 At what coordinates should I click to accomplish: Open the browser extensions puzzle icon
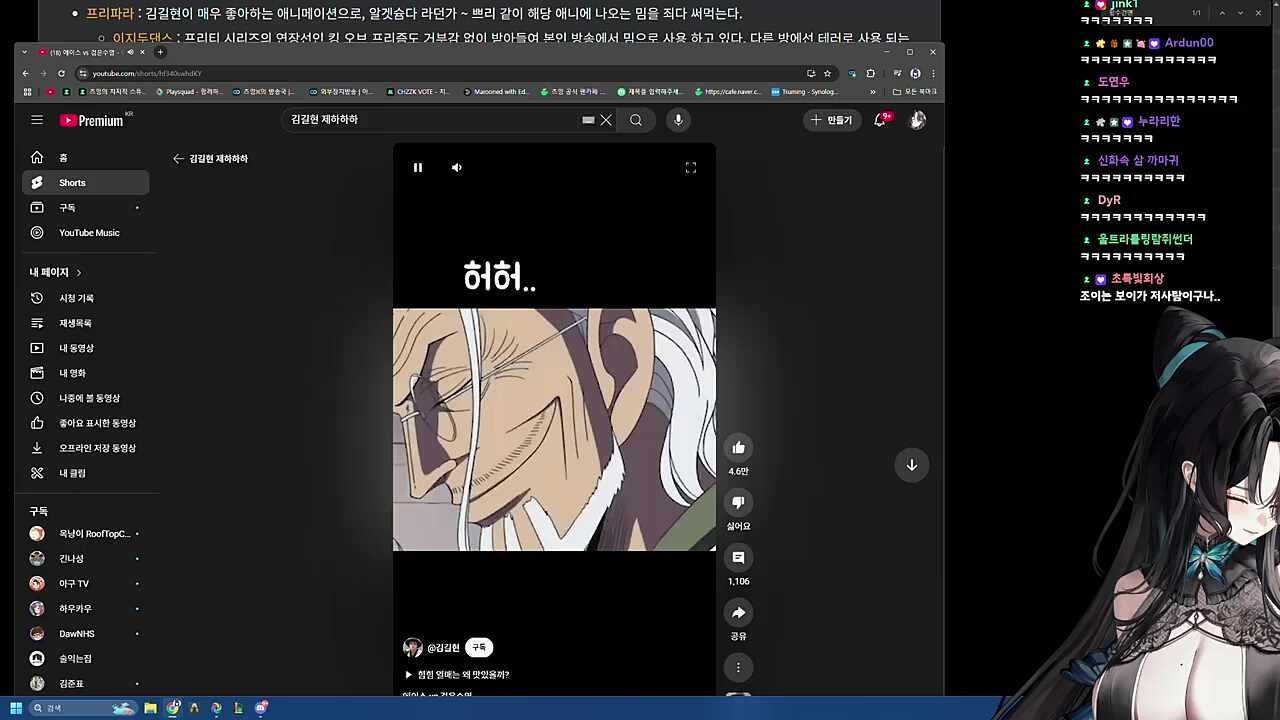click(x=870, y=73)
